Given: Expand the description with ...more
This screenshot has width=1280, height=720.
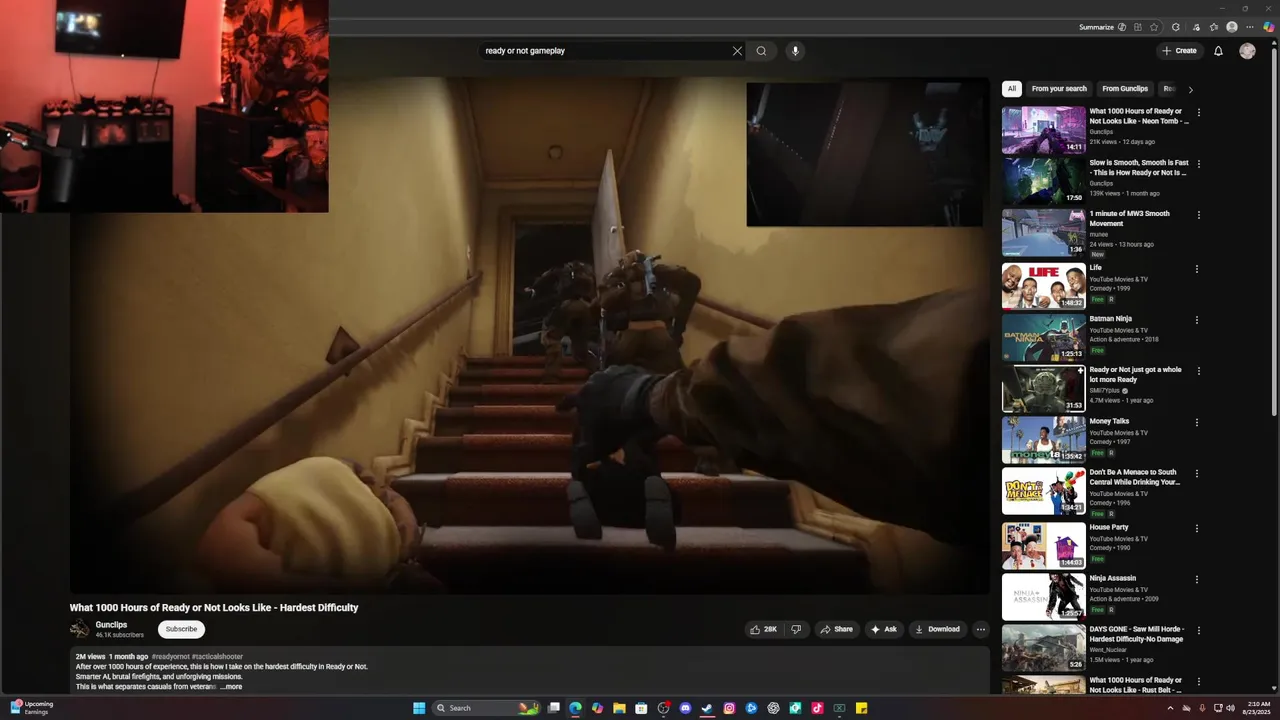Looking at the screenshot, I should 231,687.
